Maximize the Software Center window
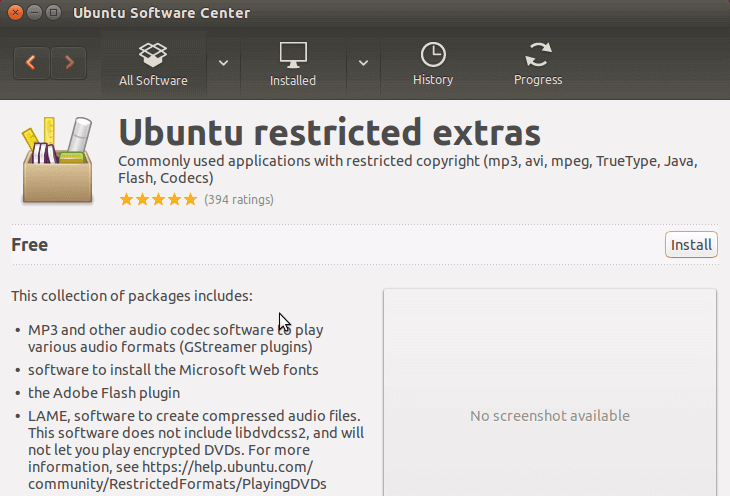Image resolution: width=730 pixels, height=496 pixels. click(x=54, y=13)
